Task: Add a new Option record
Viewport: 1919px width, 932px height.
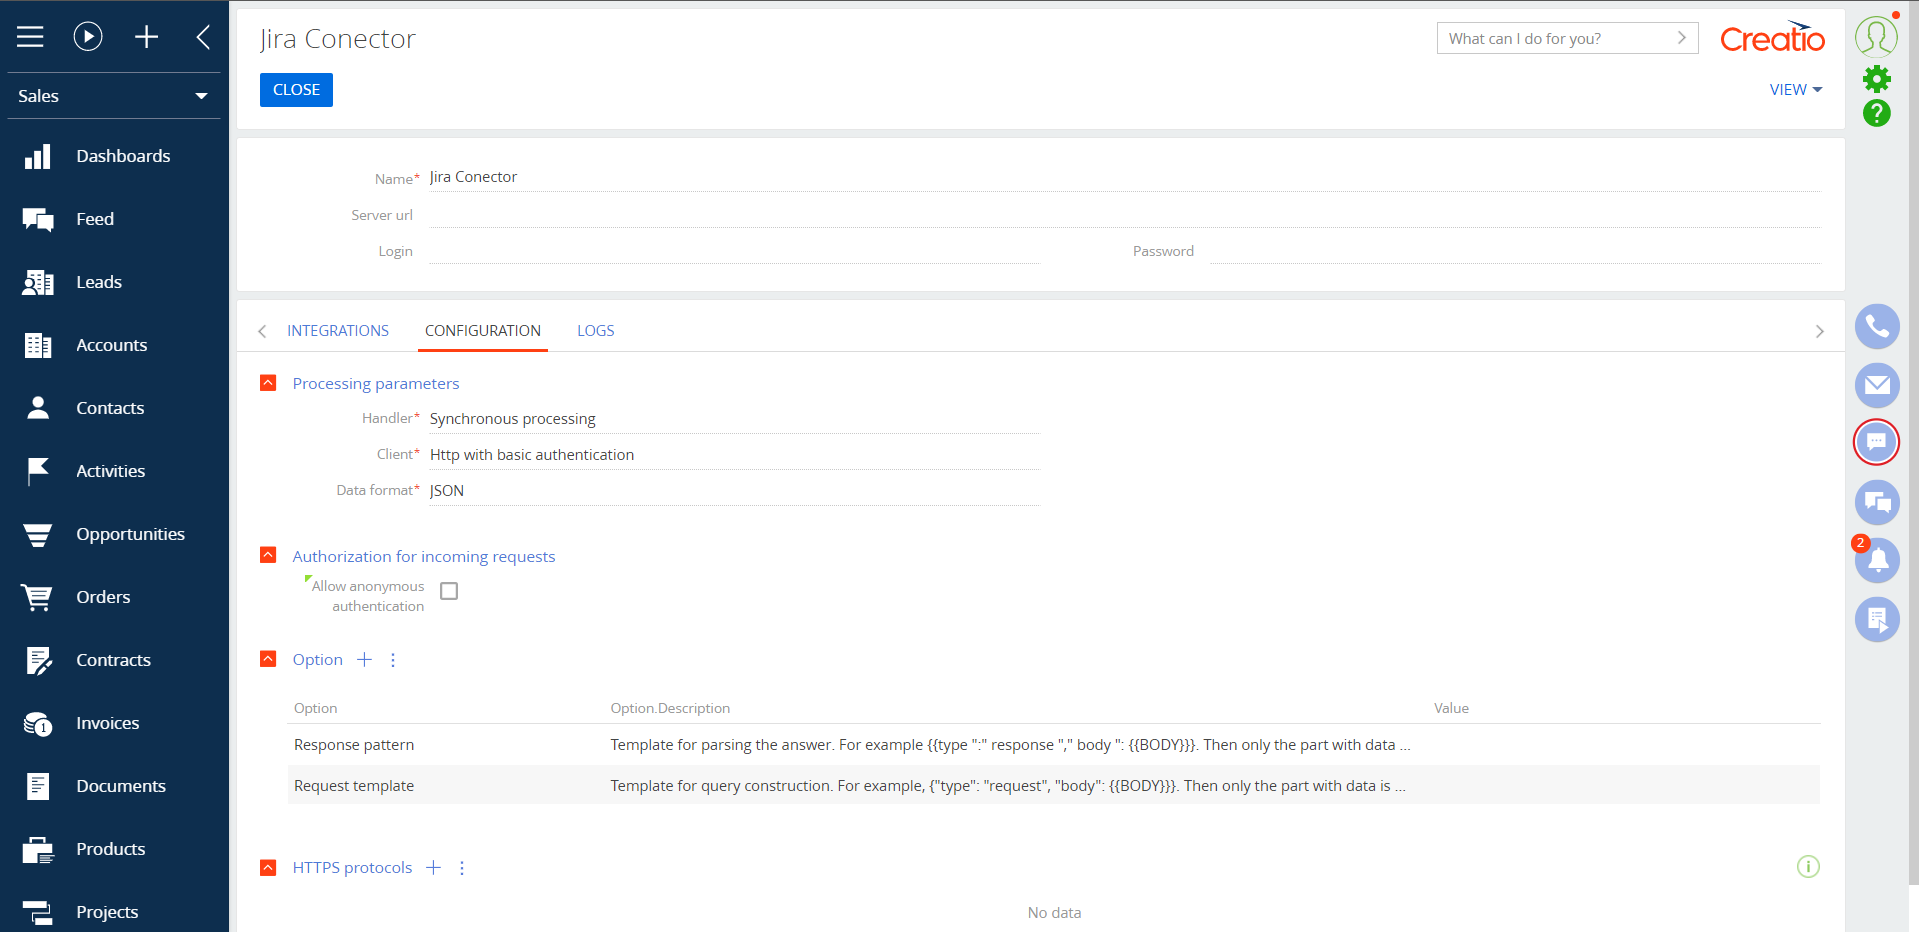Action: (x=365, y=660)
